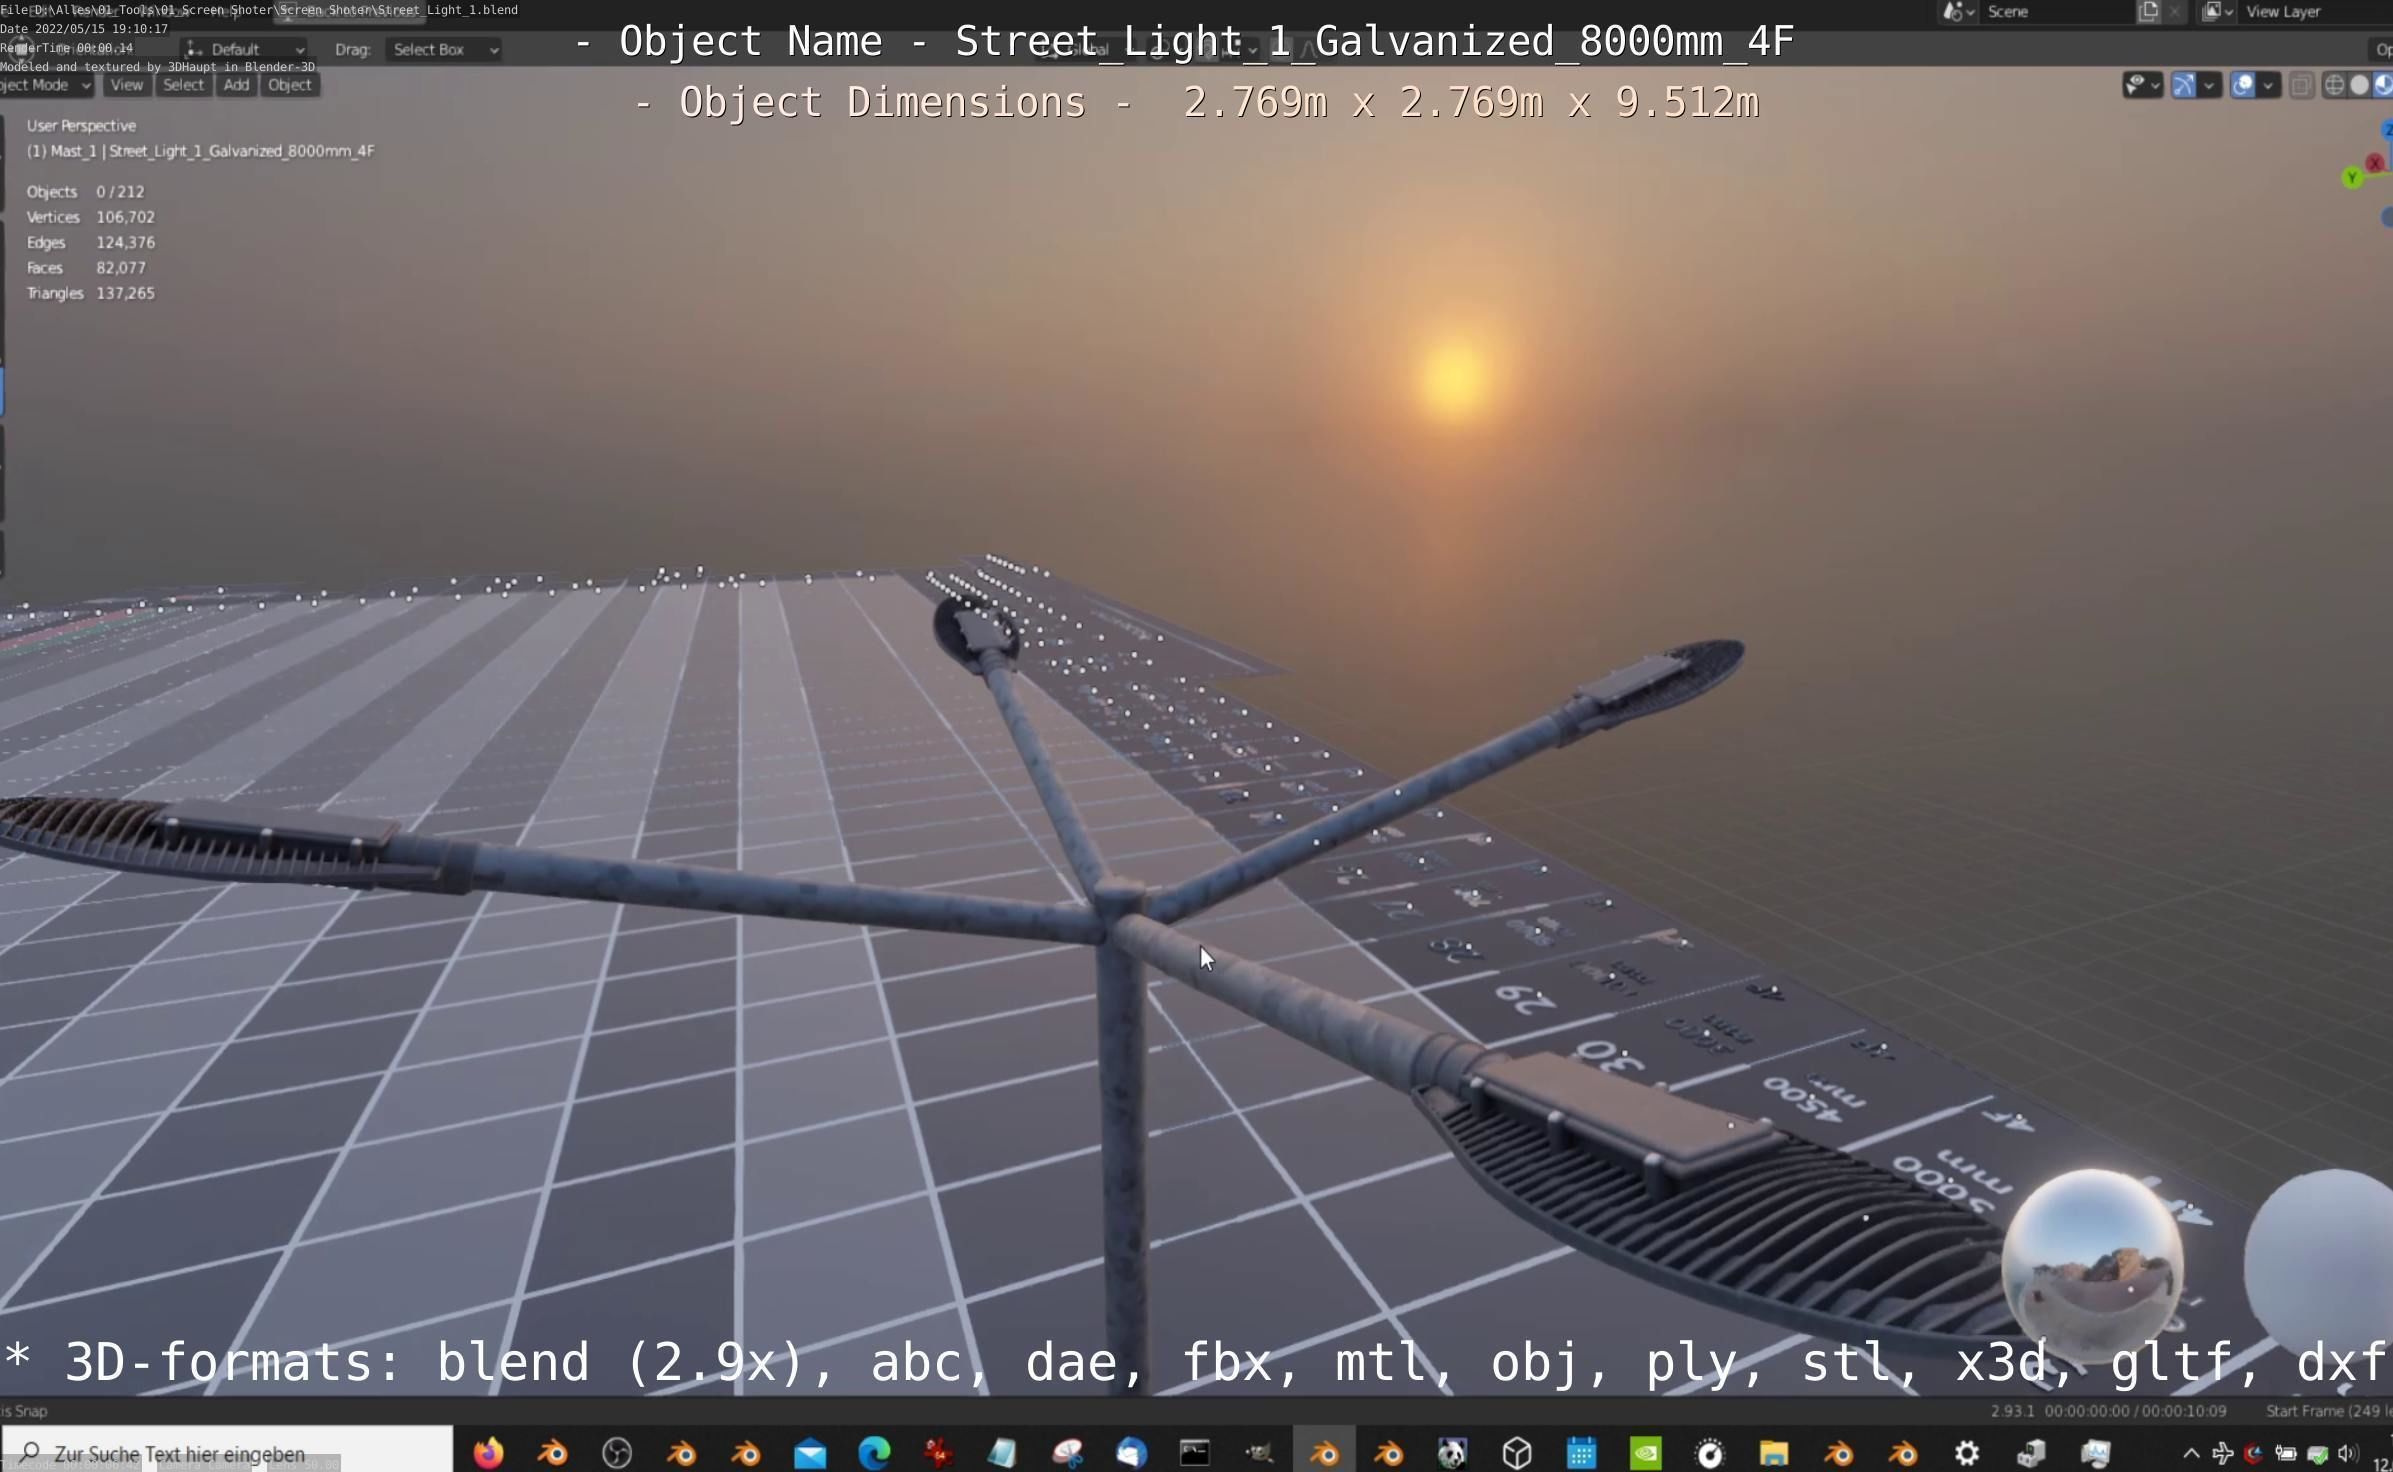The width and height of the screenshot is (2393, 1472).
Task: Open Windows Settings gear on taskbar
Action: click(x=1967, y=1452)
